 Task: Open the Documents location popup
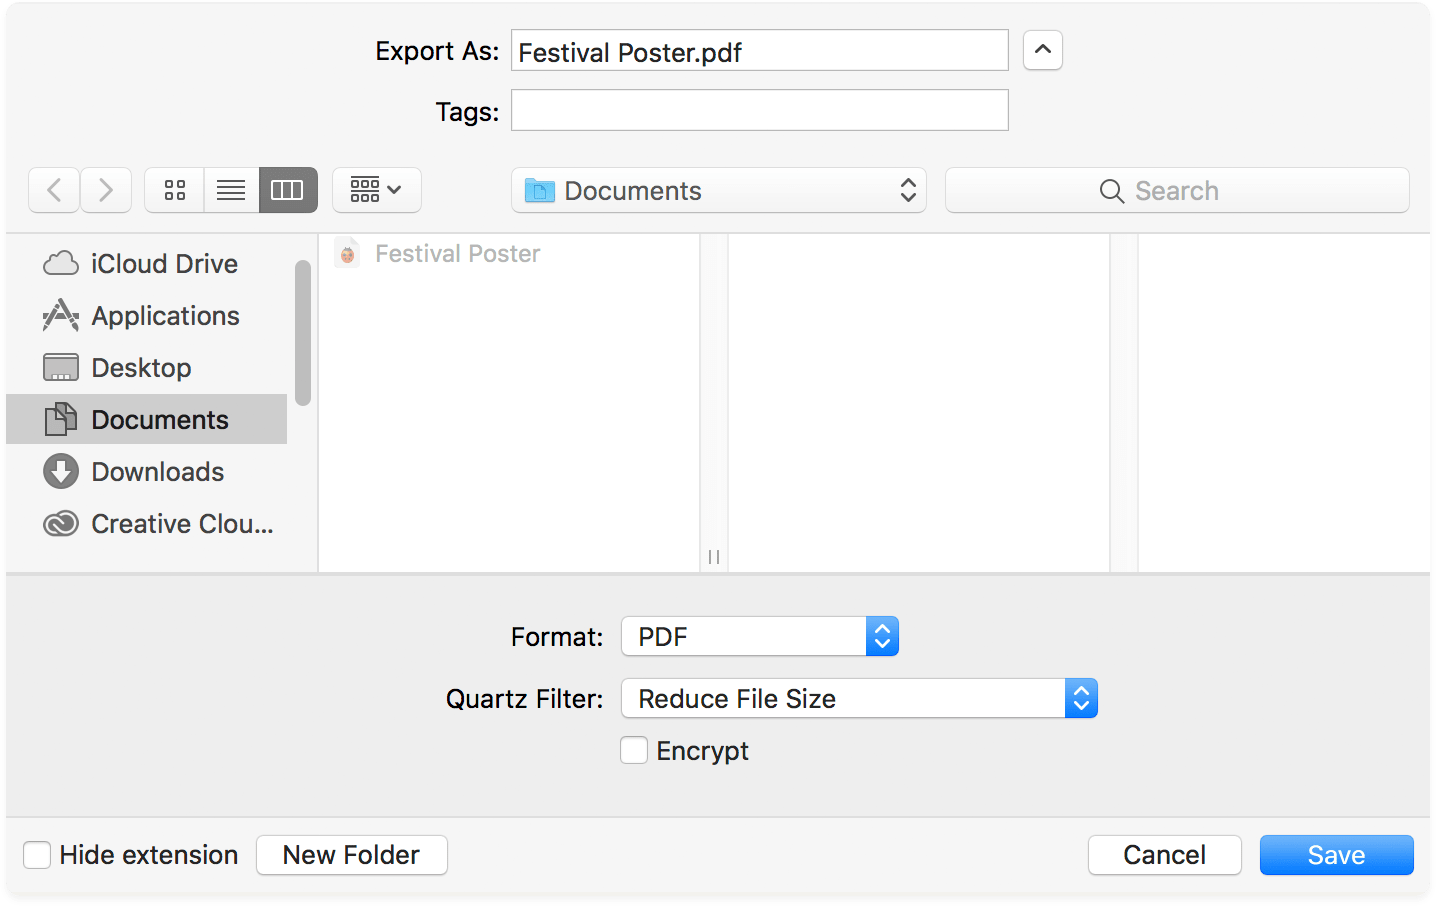[719, 190]
